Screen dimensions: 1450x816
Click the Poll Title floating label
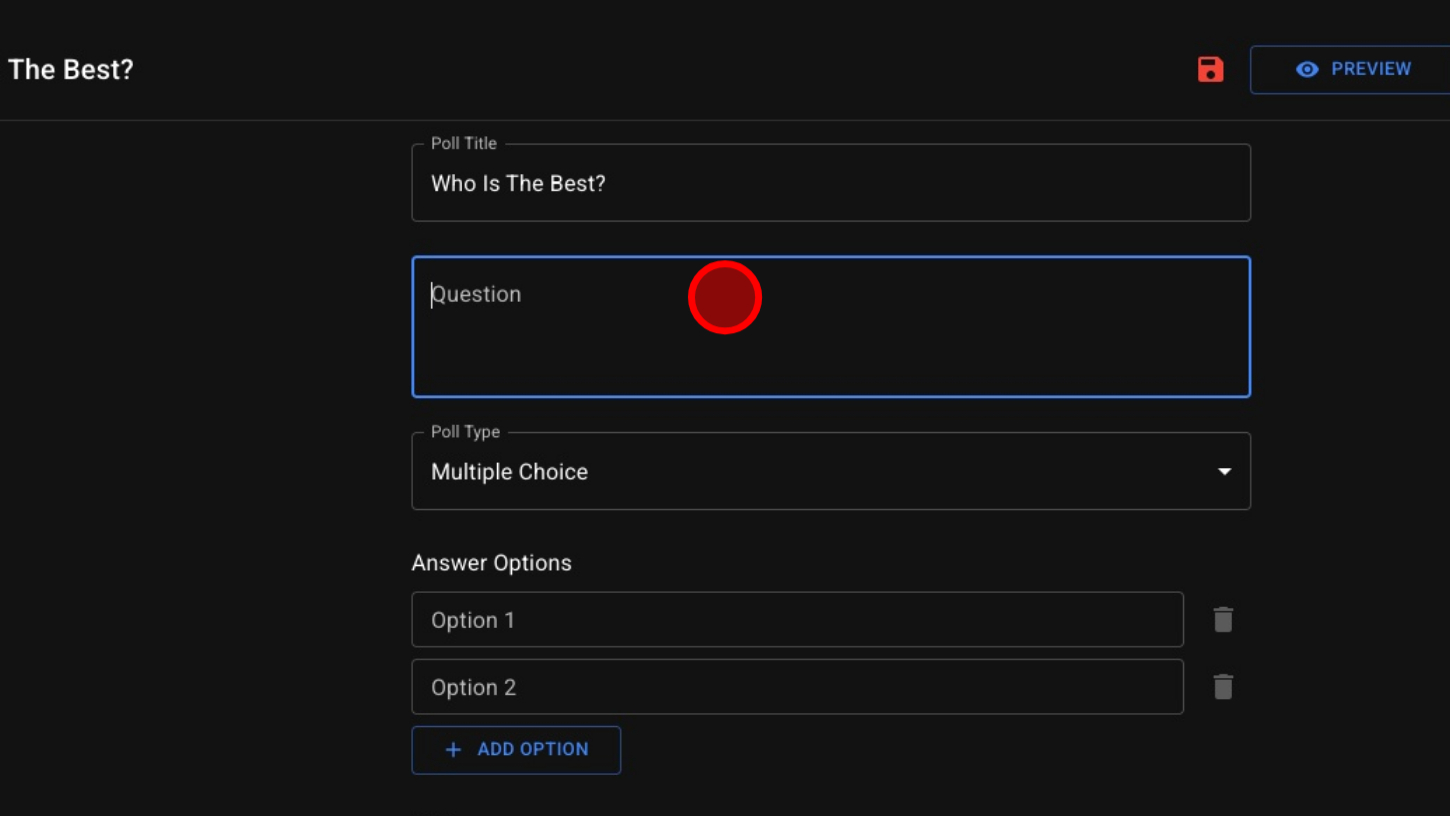coord(463,144)
